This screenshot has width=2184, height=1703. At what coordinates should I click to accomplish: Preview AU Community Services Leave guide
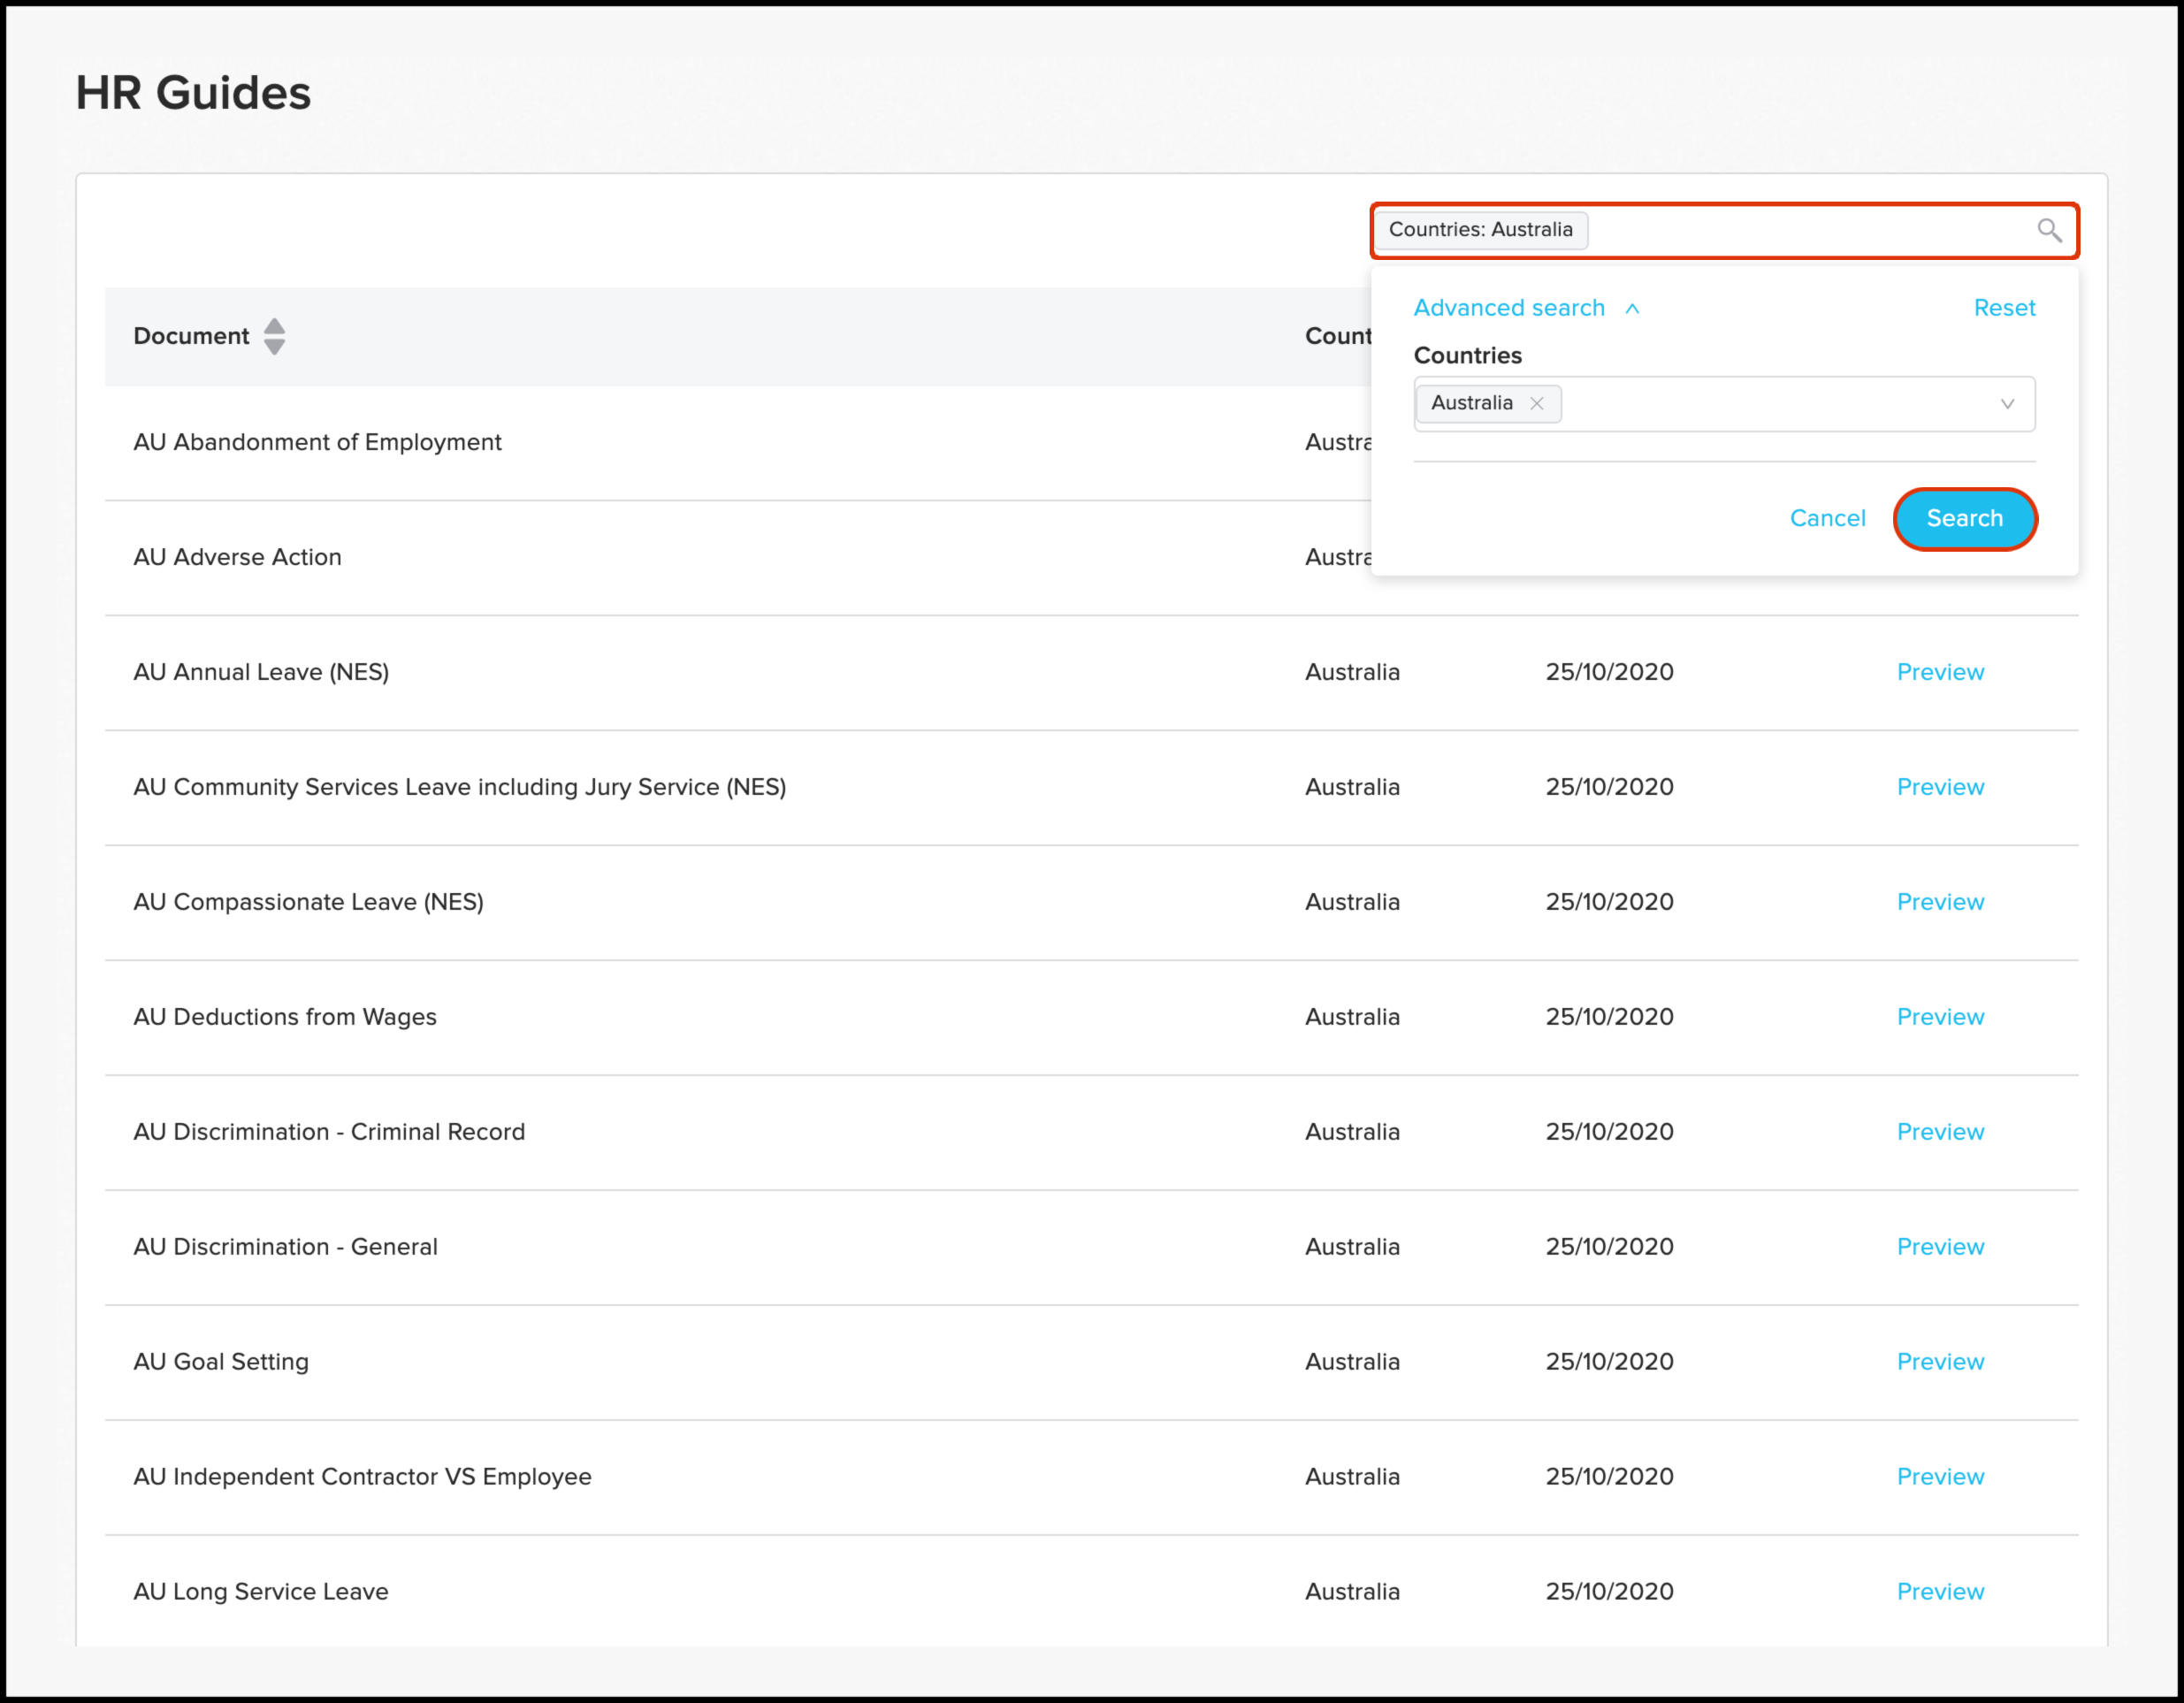pos(1939,787)
